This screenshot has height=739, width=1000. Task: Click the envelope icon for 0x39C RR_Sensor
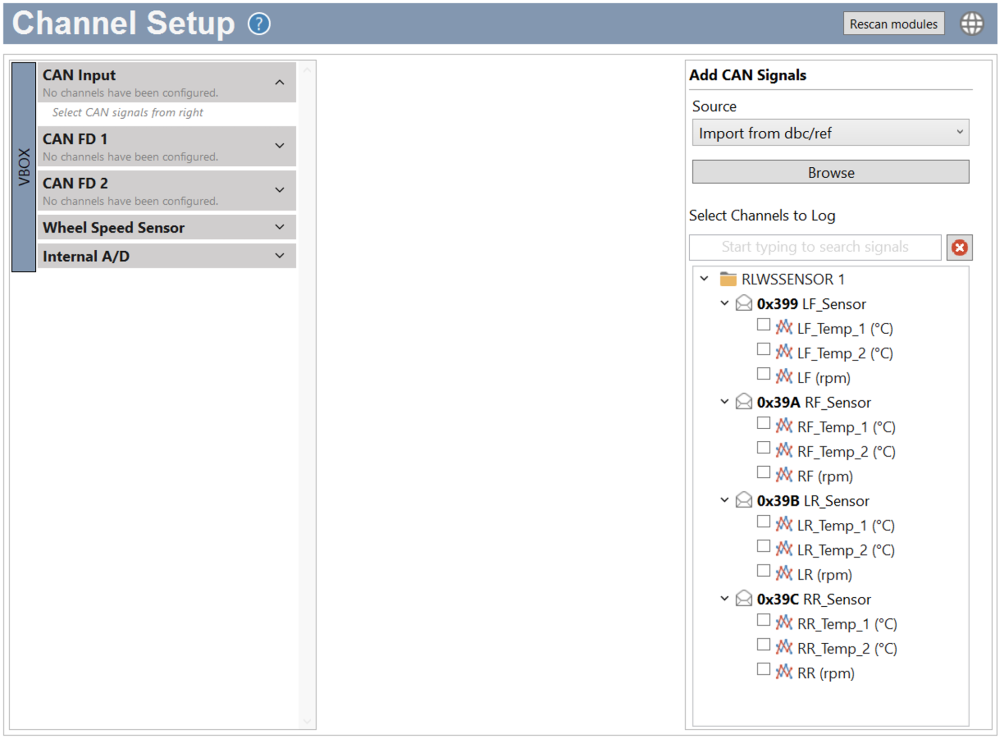click(743, 599)
